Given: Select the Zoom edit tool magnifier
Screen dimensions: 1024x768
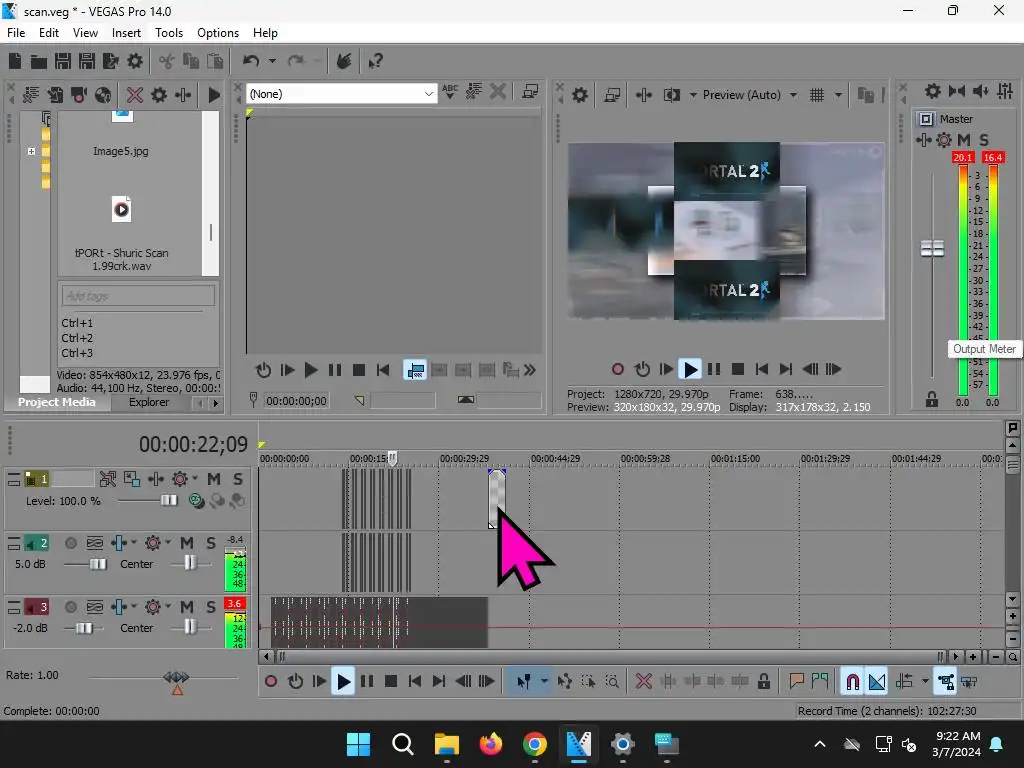Looking at the screenshot, I should pos(612,682).
